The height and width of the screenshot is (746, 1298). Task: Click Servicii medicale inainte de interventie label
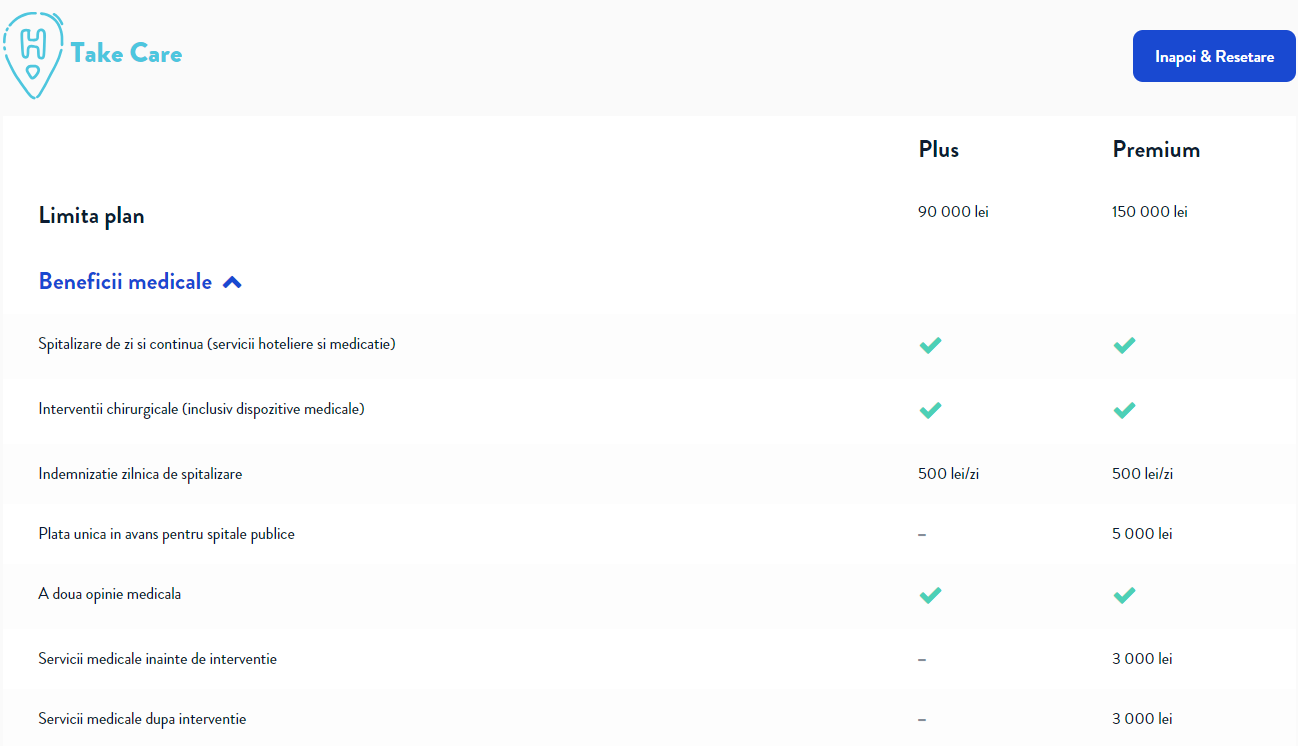click(158, 659)
